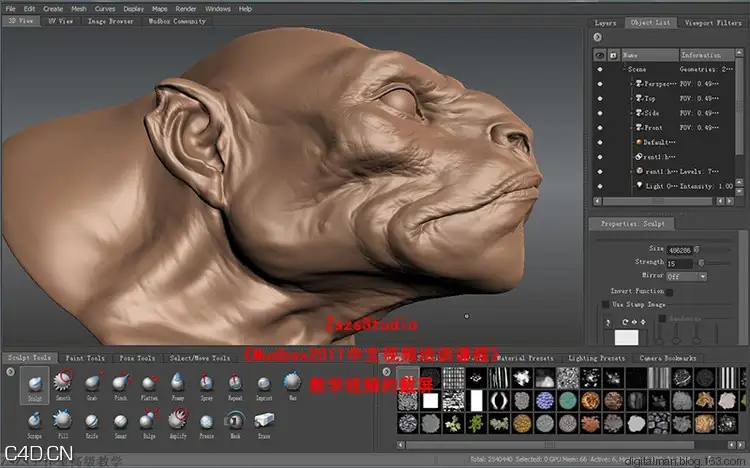This screenshot has height=468, width=750.
Task: Collapse the Scene tree node
Action: [x=624, y=69]
